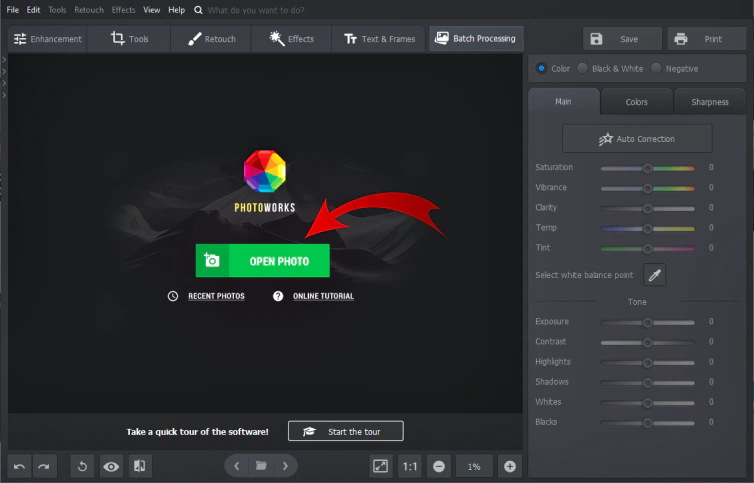Click the Highlights slider handle
754x483 pixels.
pos(647,363)
